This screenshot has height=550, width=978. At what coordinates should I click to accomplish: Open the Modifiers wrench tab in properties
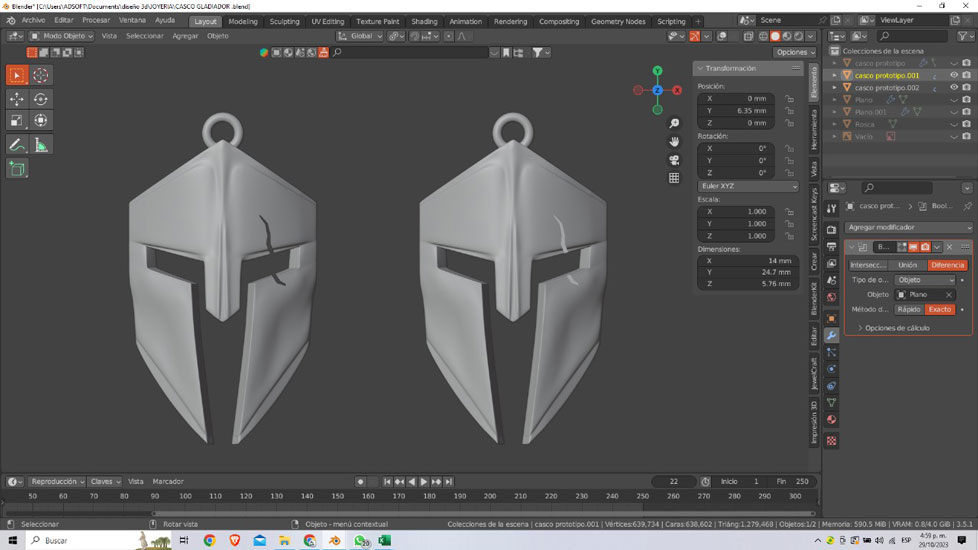pos(831,335)
